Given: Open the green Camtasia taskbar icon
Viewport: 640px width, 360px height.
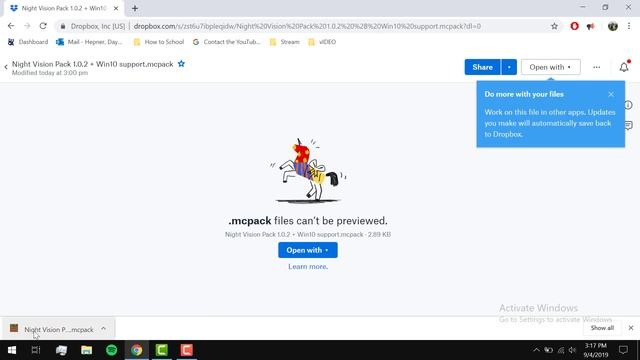Looking at the screenshot, I should [x=162, y=350].
